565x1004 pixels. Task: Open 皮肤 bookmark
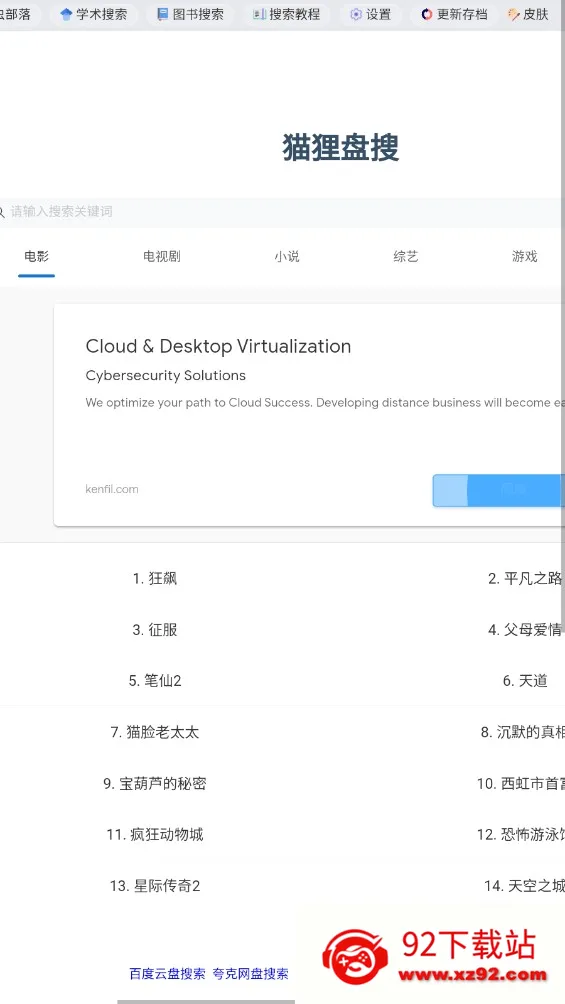coord(529,14)
